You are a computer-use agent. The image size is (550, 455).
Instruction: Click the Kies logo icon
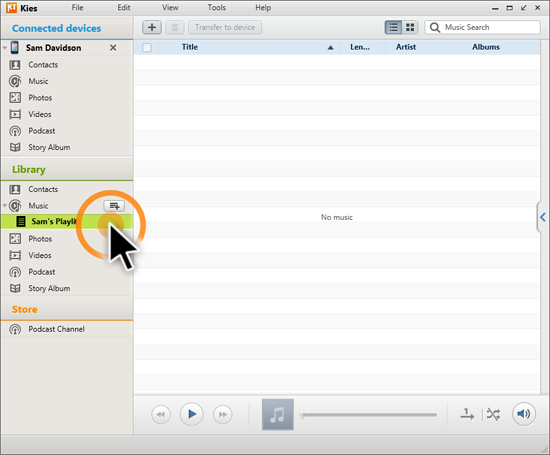12,8
